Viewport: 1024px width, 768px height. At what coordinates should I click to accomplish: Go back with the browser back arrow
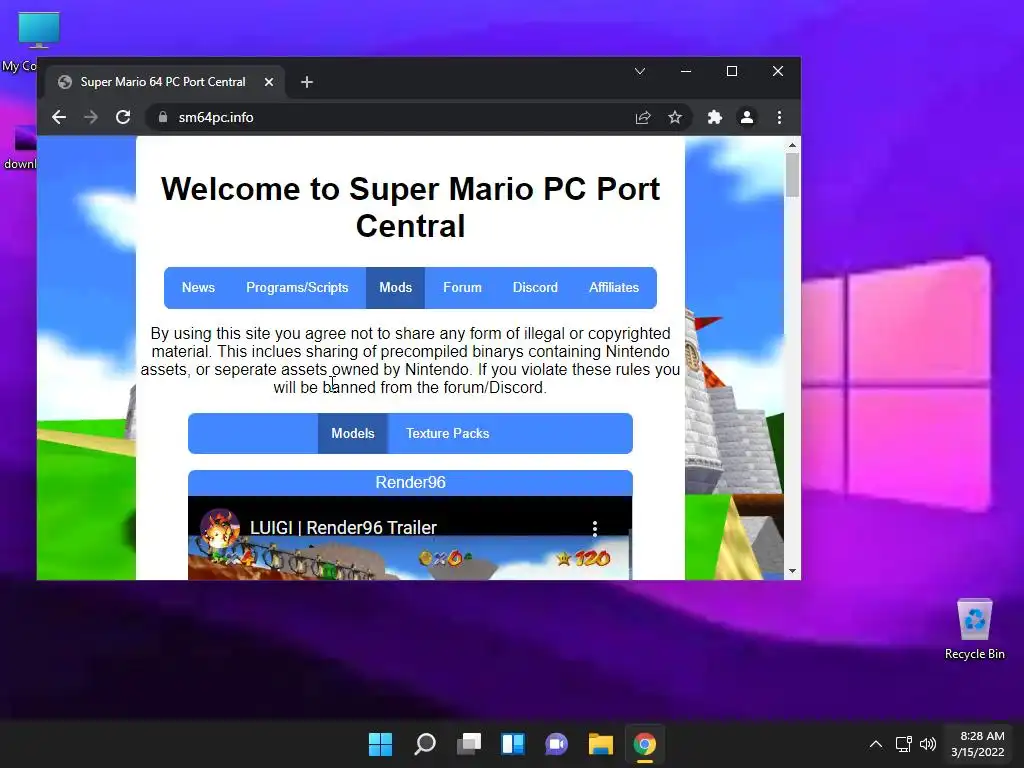click(x=59, y=118)
